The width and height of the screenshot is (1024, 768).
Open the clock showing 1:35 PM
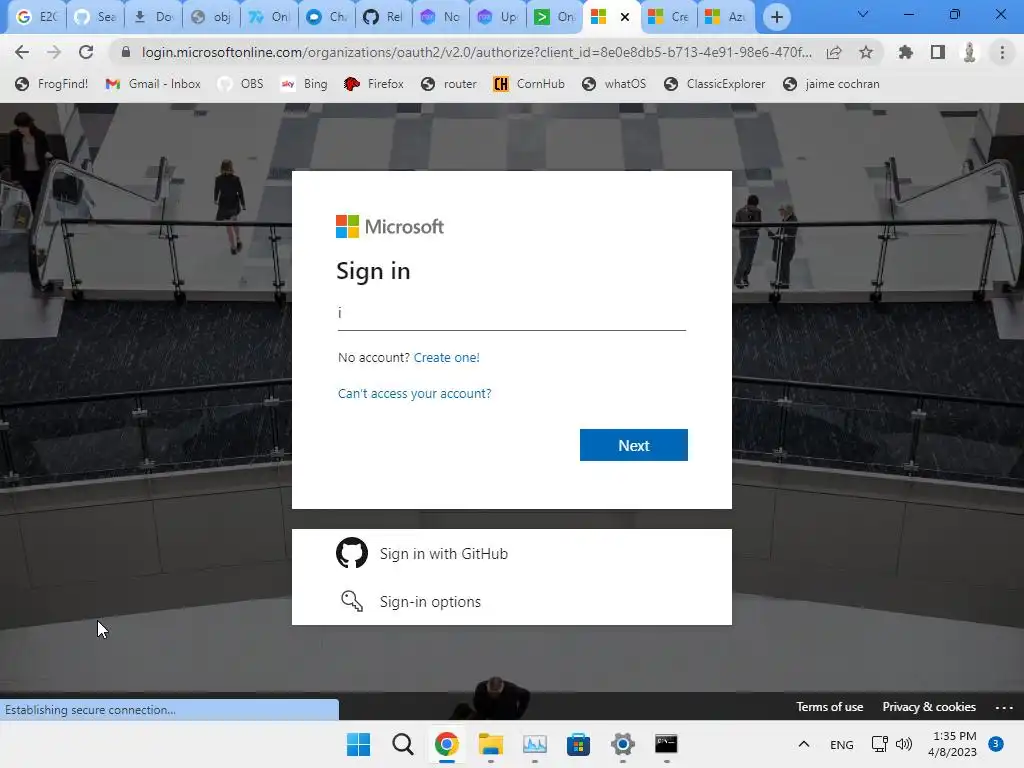953,744
